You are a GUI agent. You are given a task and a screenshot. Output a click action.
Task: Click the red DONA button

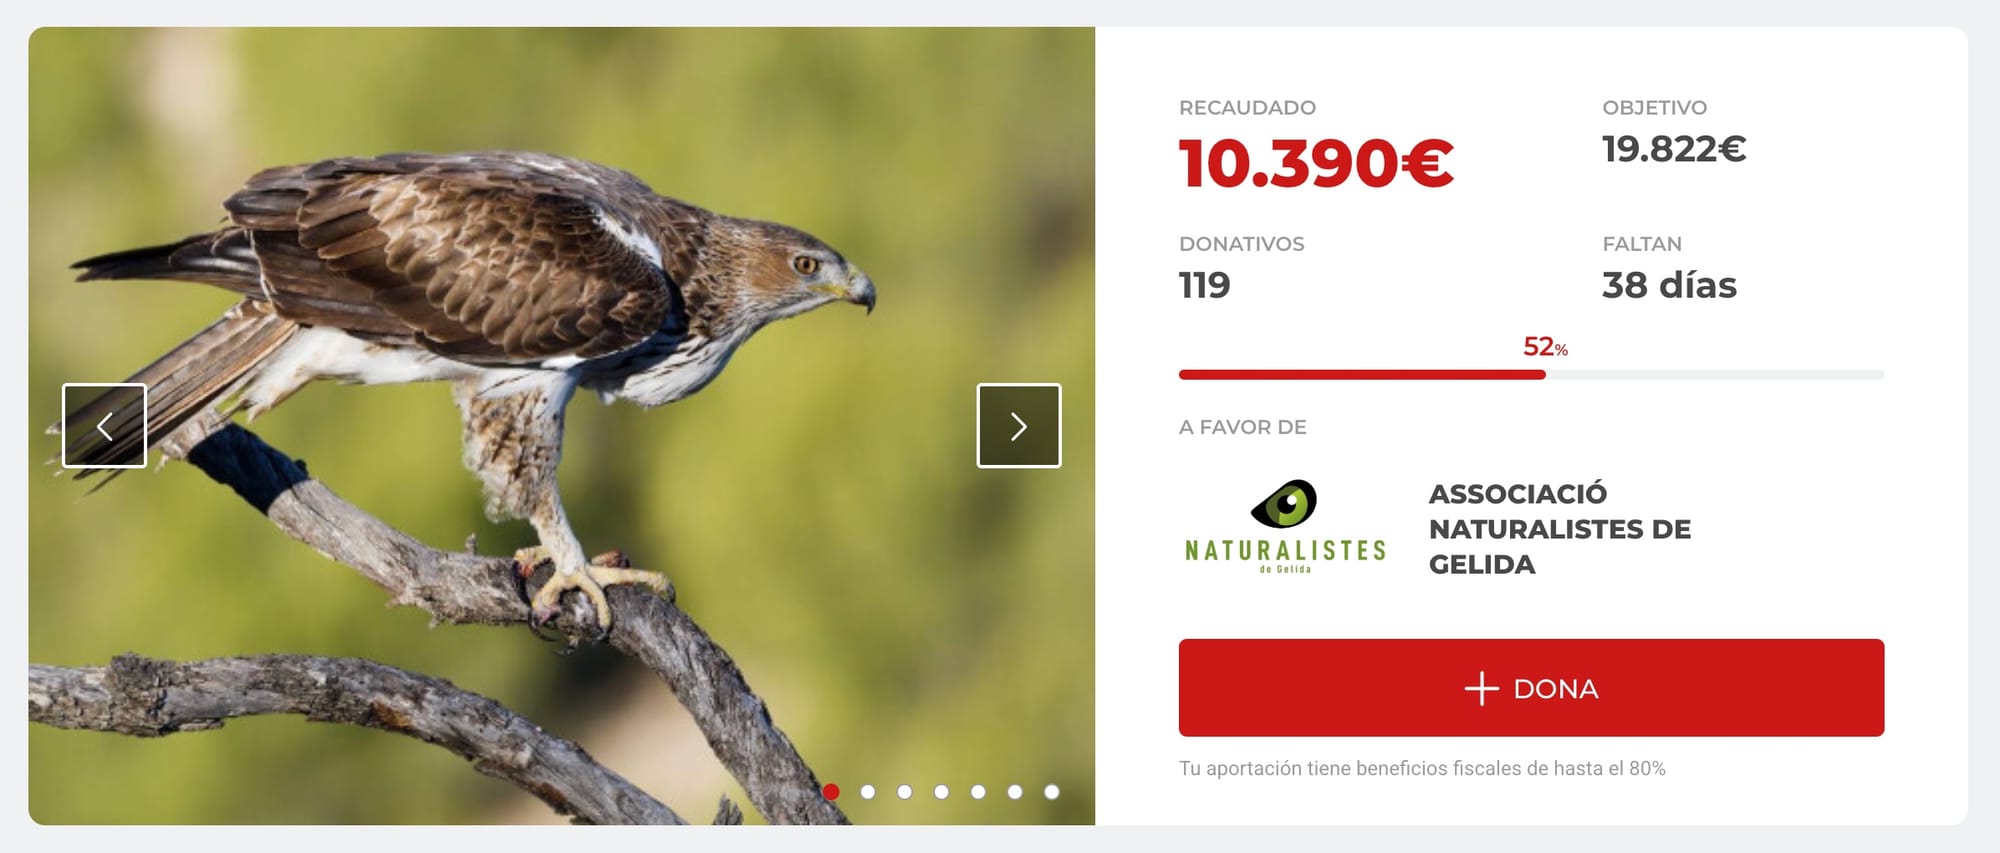pos(1531,688)
